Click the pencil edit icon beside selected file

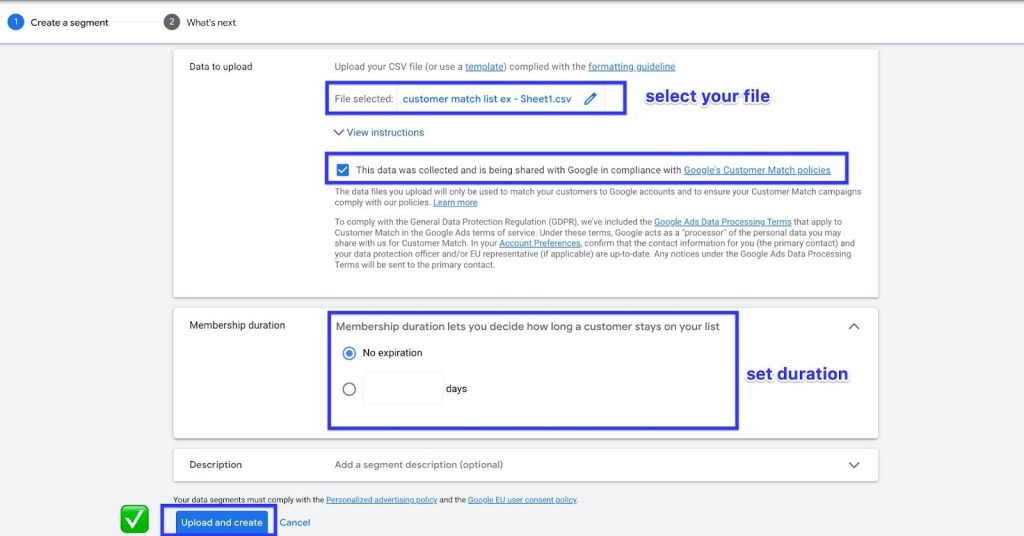[590, 99]
